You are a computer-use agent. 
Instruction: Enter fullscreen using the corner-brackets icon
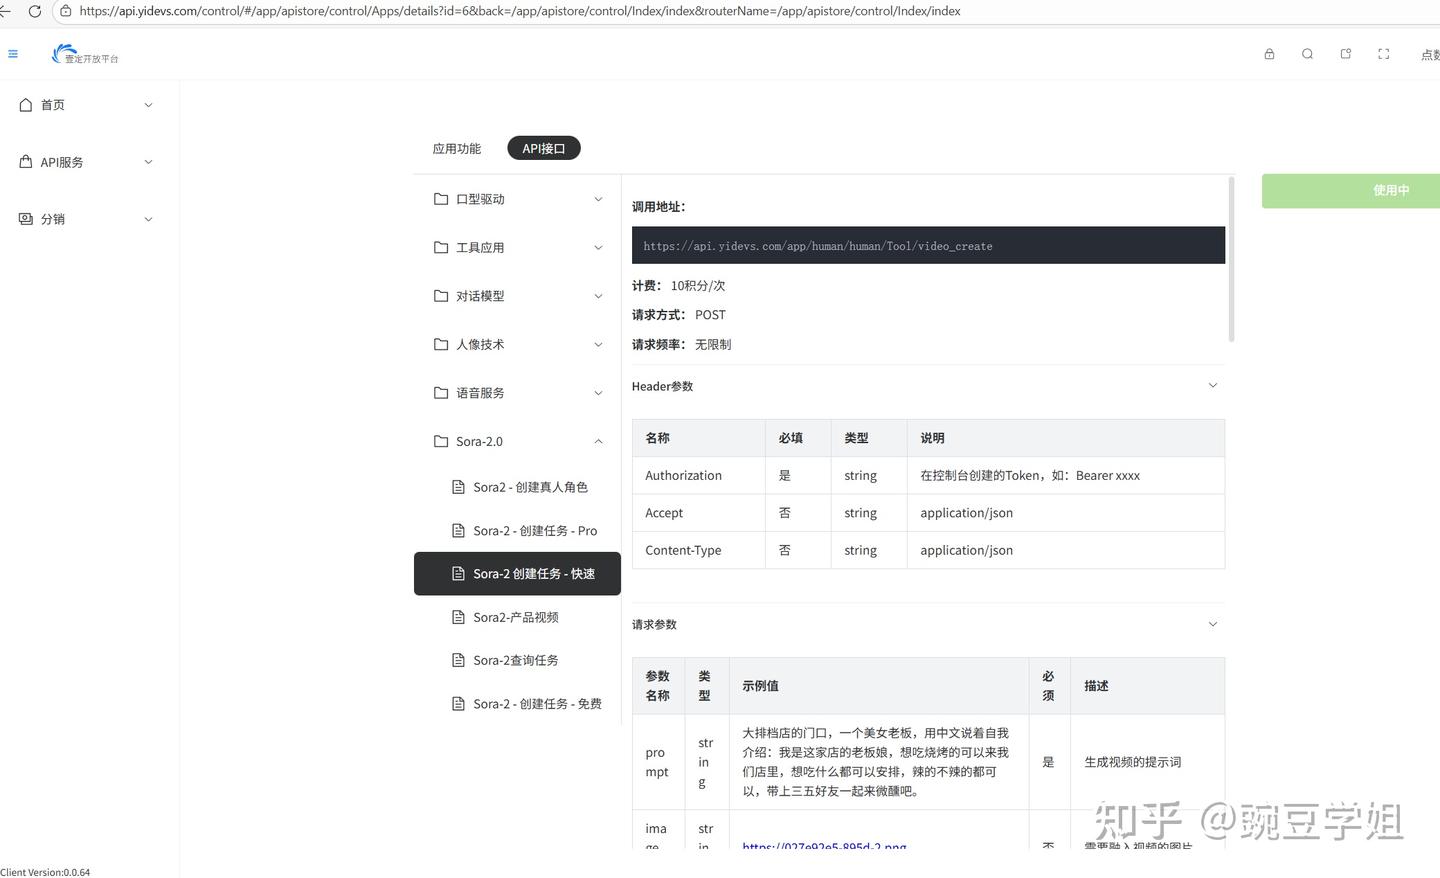[x=1384, y=54]
